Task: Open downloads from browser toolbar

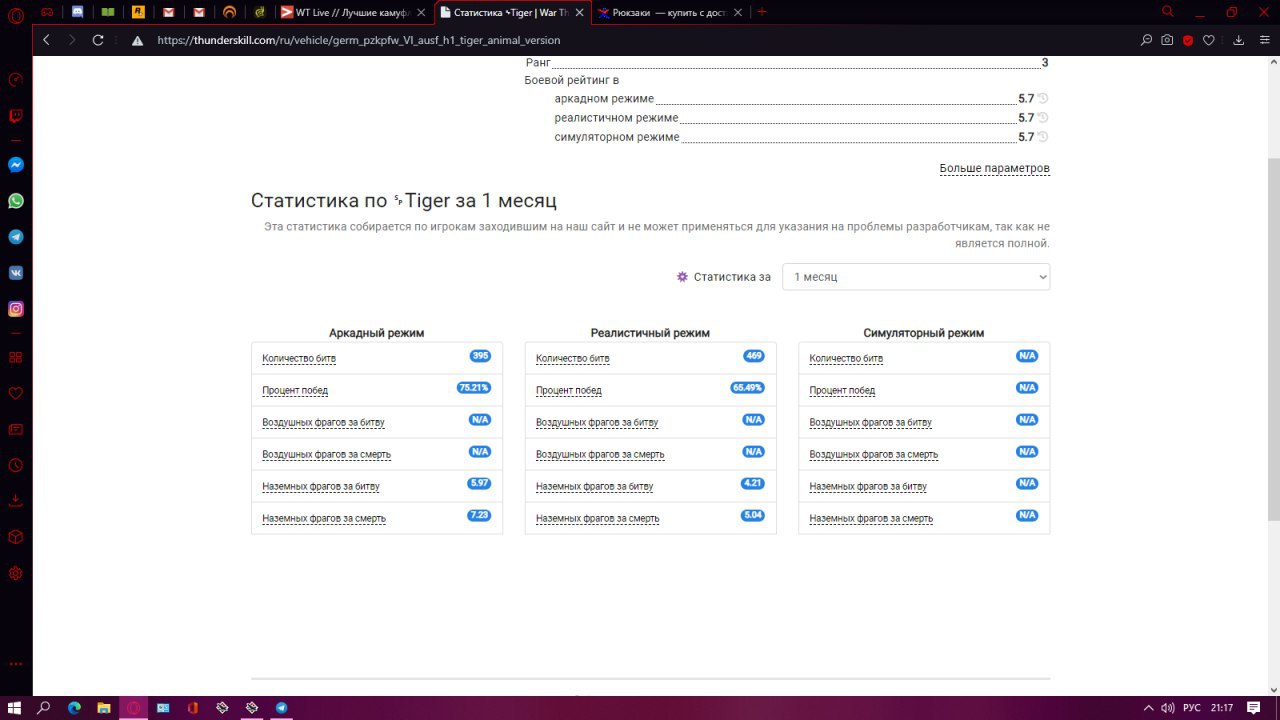Action: point(1239,40)
